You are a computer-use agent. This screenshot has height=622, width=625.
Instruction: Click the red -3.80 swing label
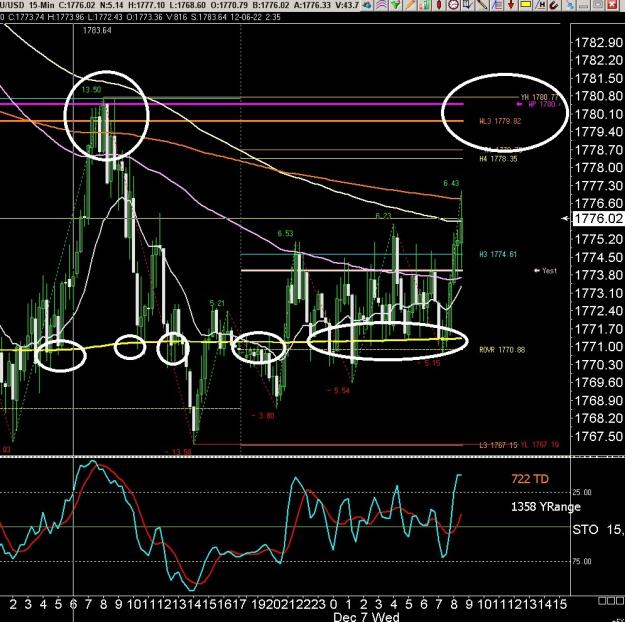(x=263, y=415)
